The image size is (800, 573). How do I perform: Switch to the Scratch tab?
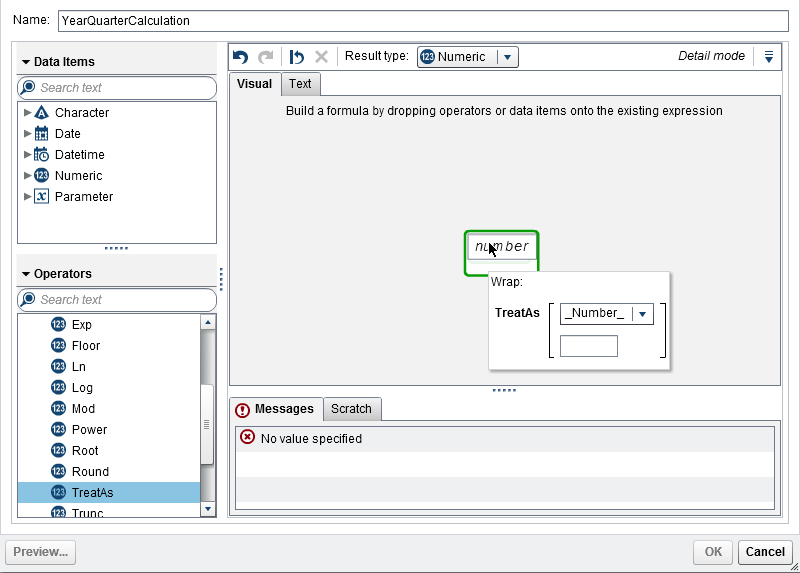click(x=351, y=409)
